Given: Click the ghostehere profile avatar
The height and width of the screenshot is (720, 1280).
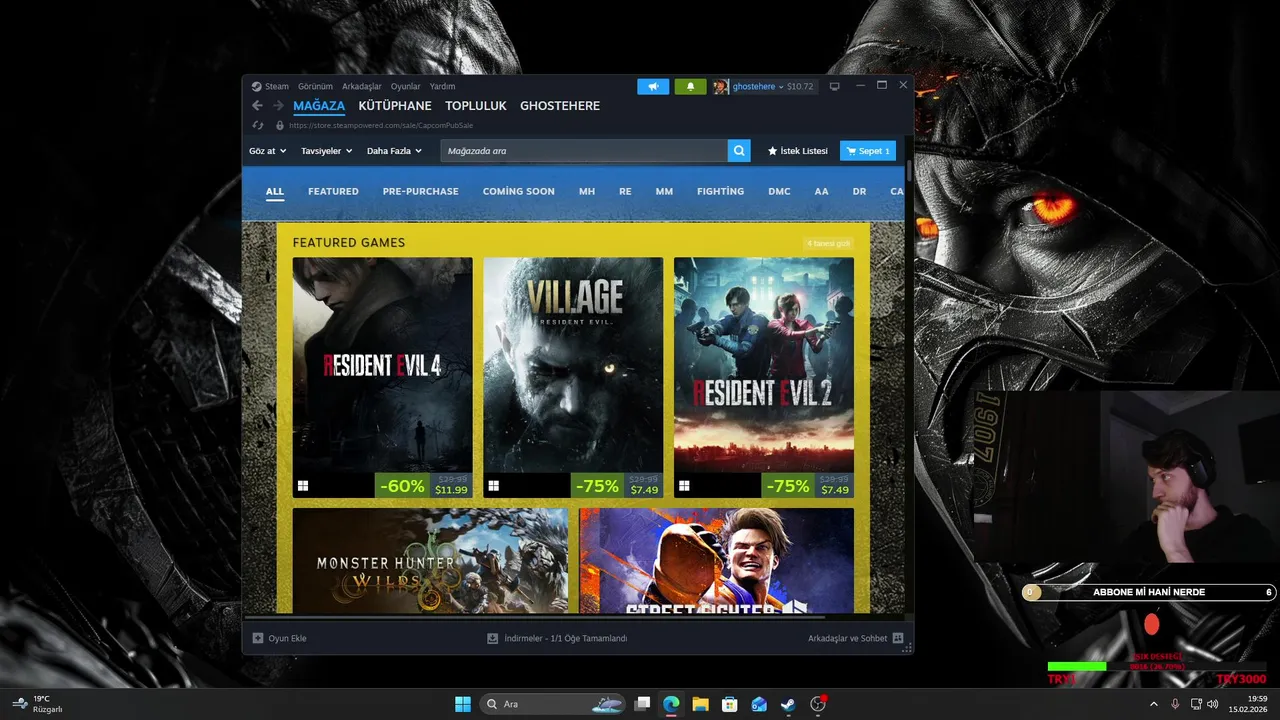Looking at the screenshot, I should [720, 87].
